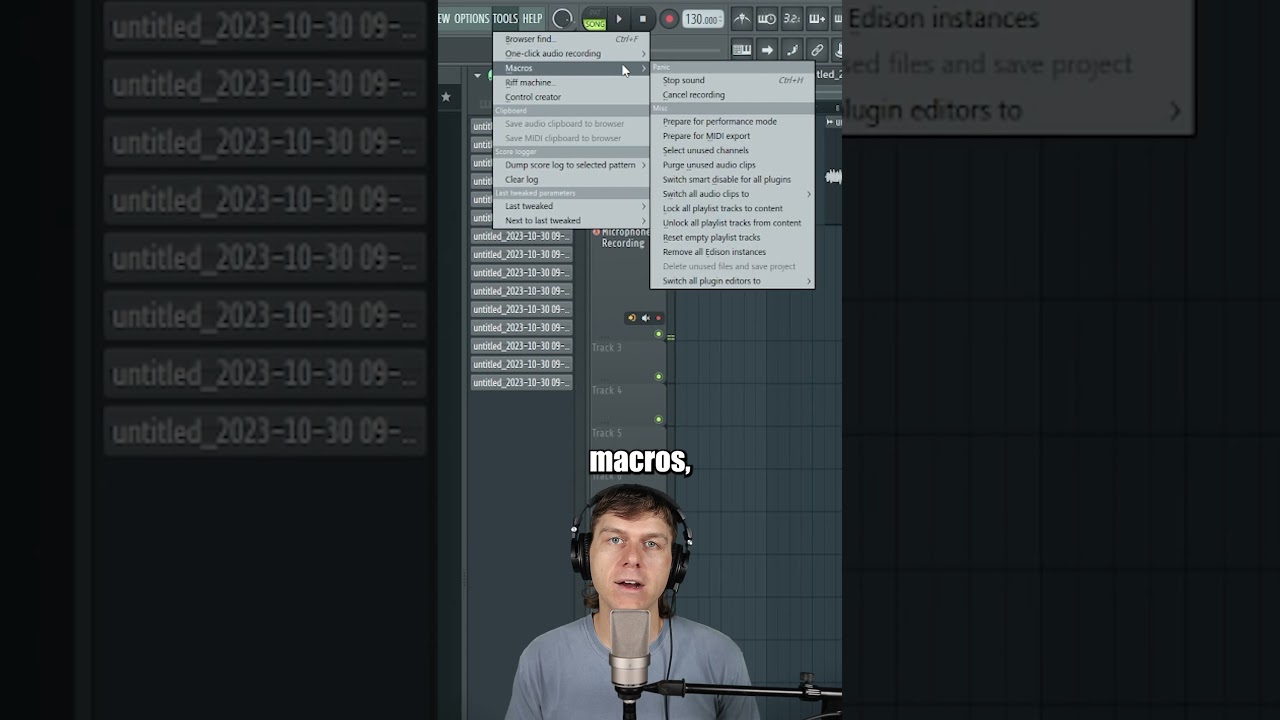Expand the Macros submenu
1280x720 pixels.
coord(571,68)
